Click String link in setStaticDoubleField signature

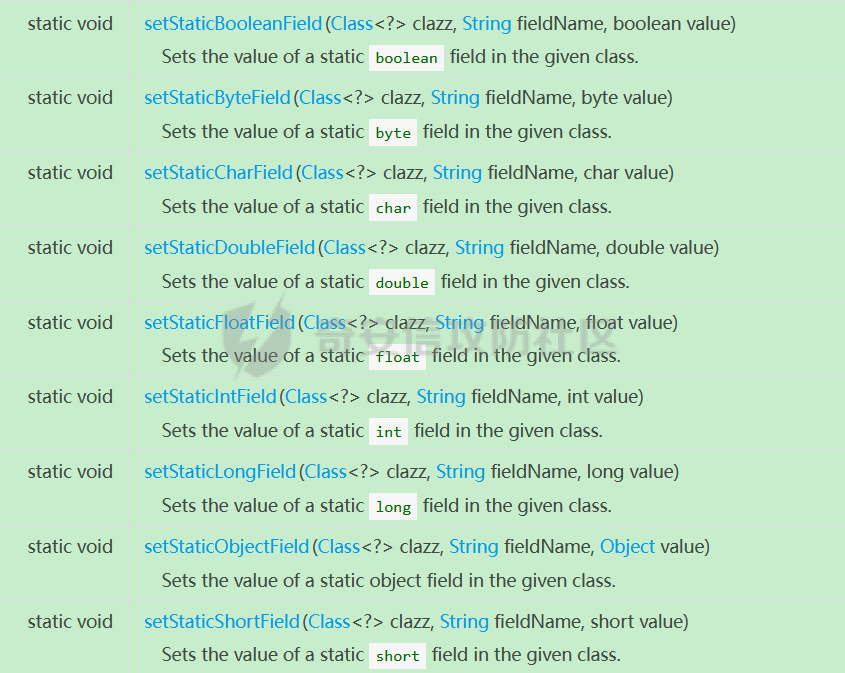pyautogui.click(x=479, y=247)
